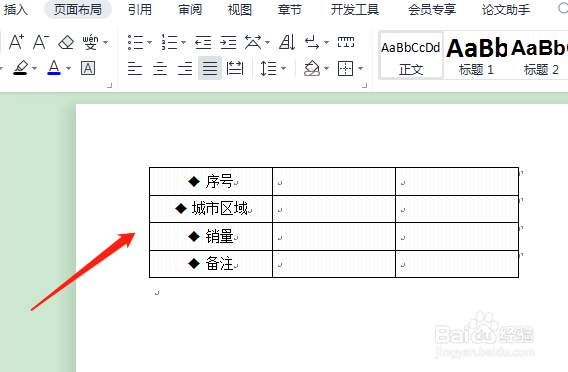Open the 会员专享 tab
This screenshot has height=372, width=568.
(432, 10)
